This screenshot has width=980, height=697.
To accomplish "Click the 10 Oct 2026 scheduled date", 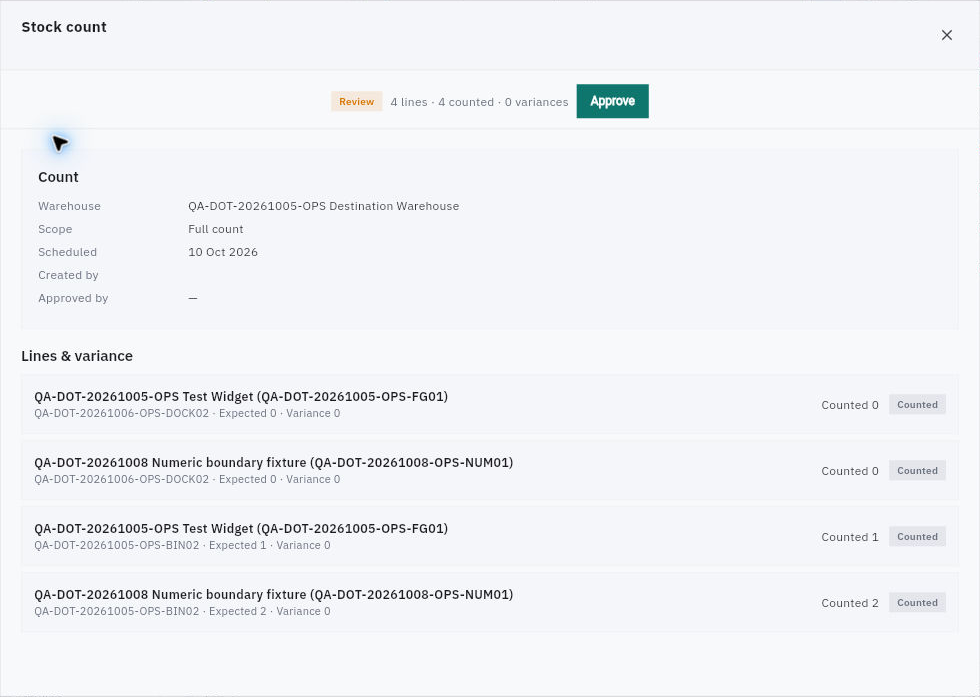I will (x=222, y=253).
